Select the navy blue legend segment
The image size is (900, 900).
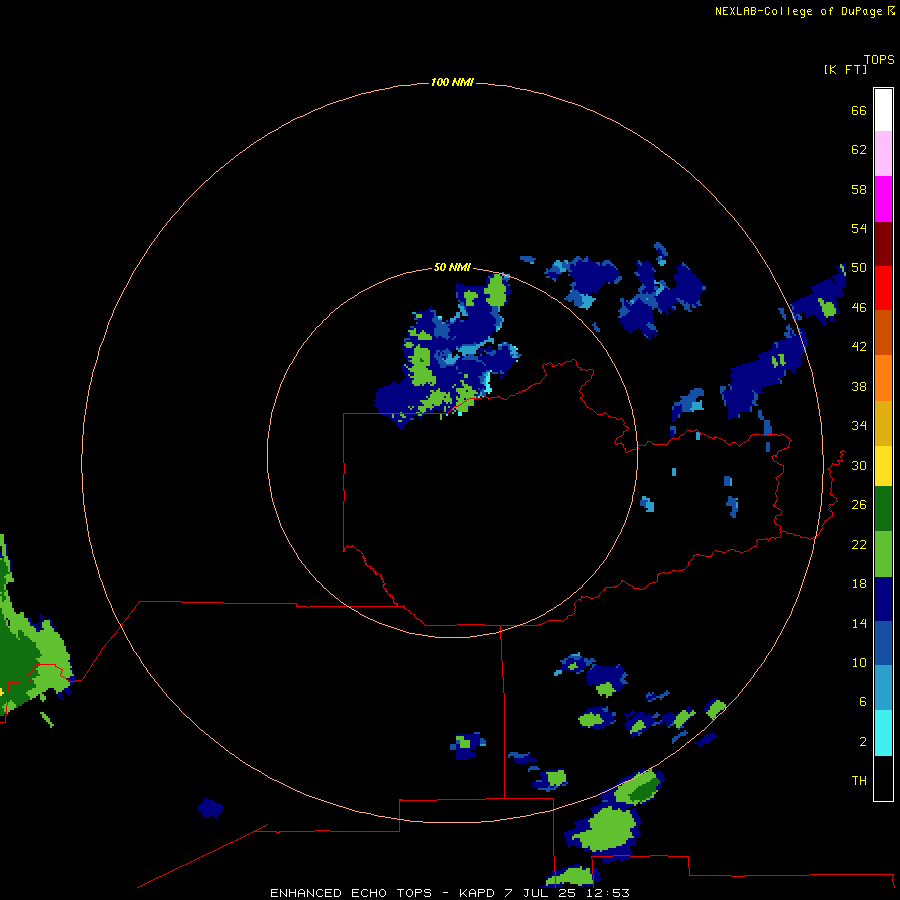[x=883, y=599]
